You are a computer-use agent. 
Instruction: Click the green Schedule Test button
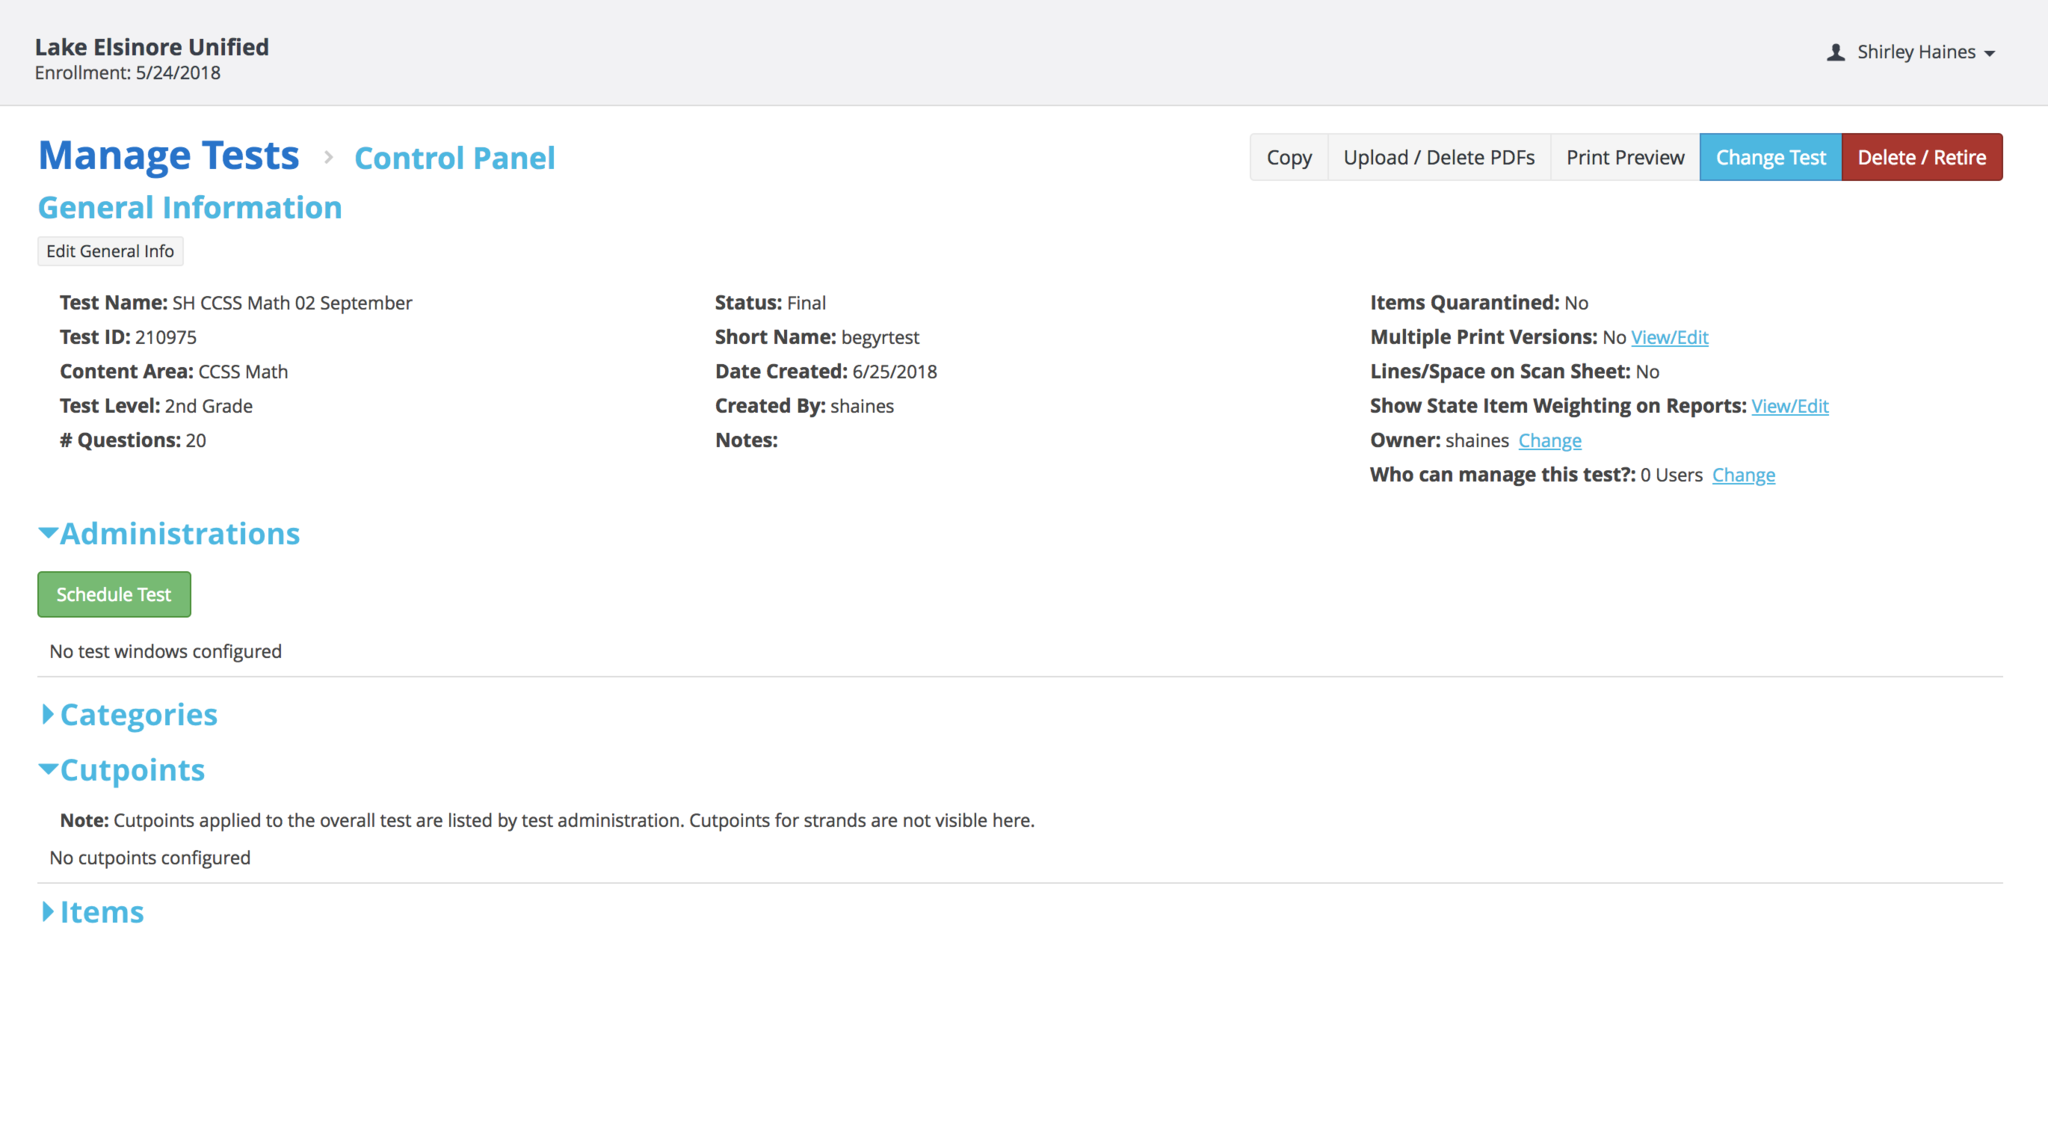tap(114, 594)
